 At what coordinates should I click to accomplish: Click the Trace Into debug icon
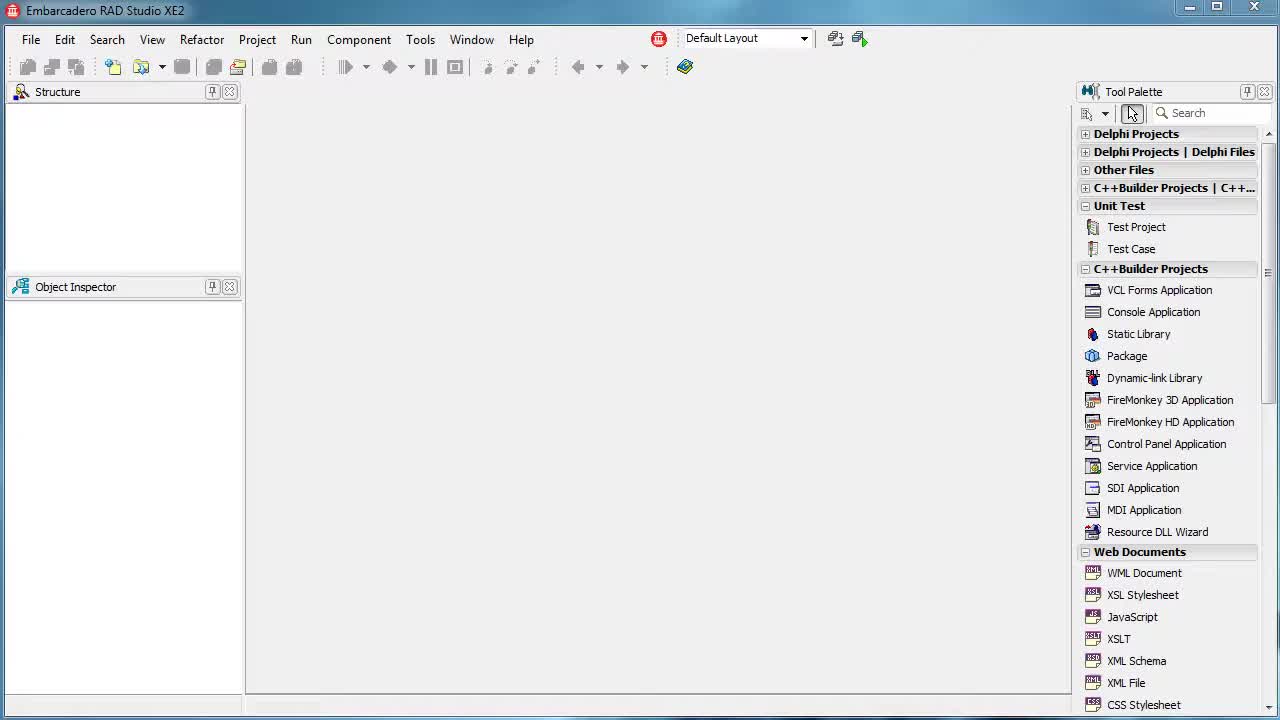(488, 67)
